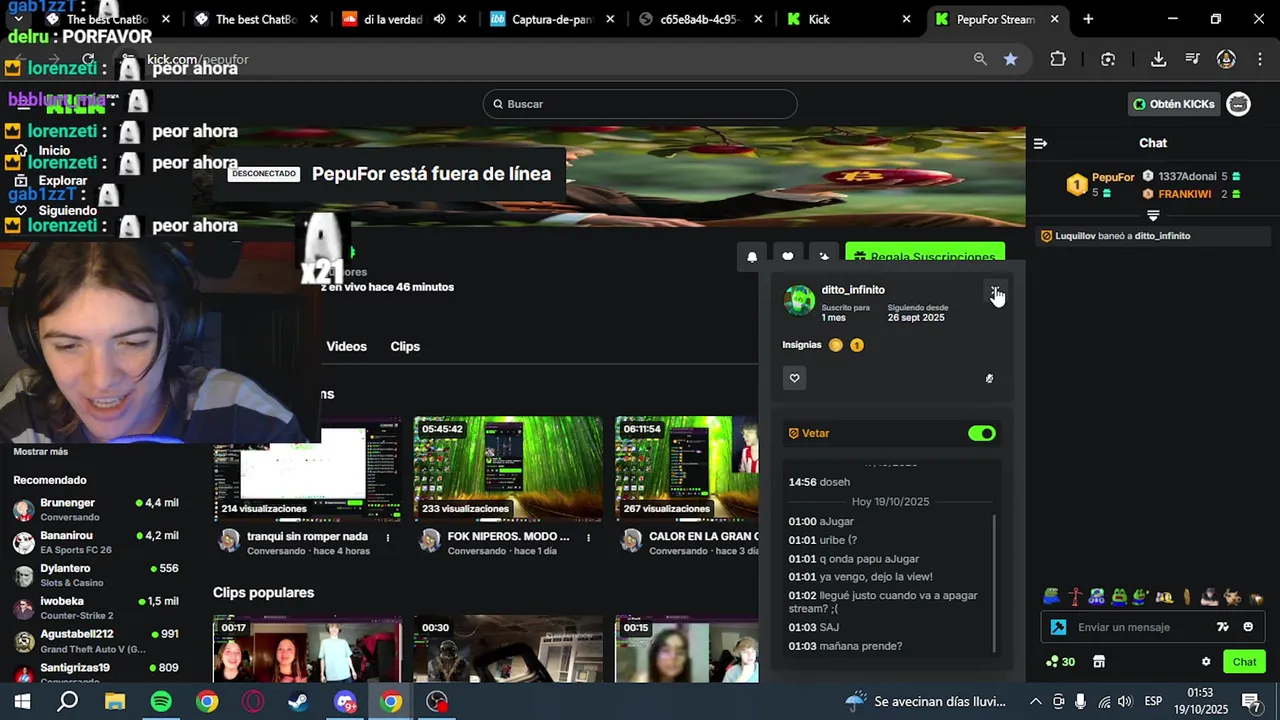Switch to Captura-de-pan browser tab
Image resolution: width=1280 pixels, height=720 pixels.
point(551,19)
